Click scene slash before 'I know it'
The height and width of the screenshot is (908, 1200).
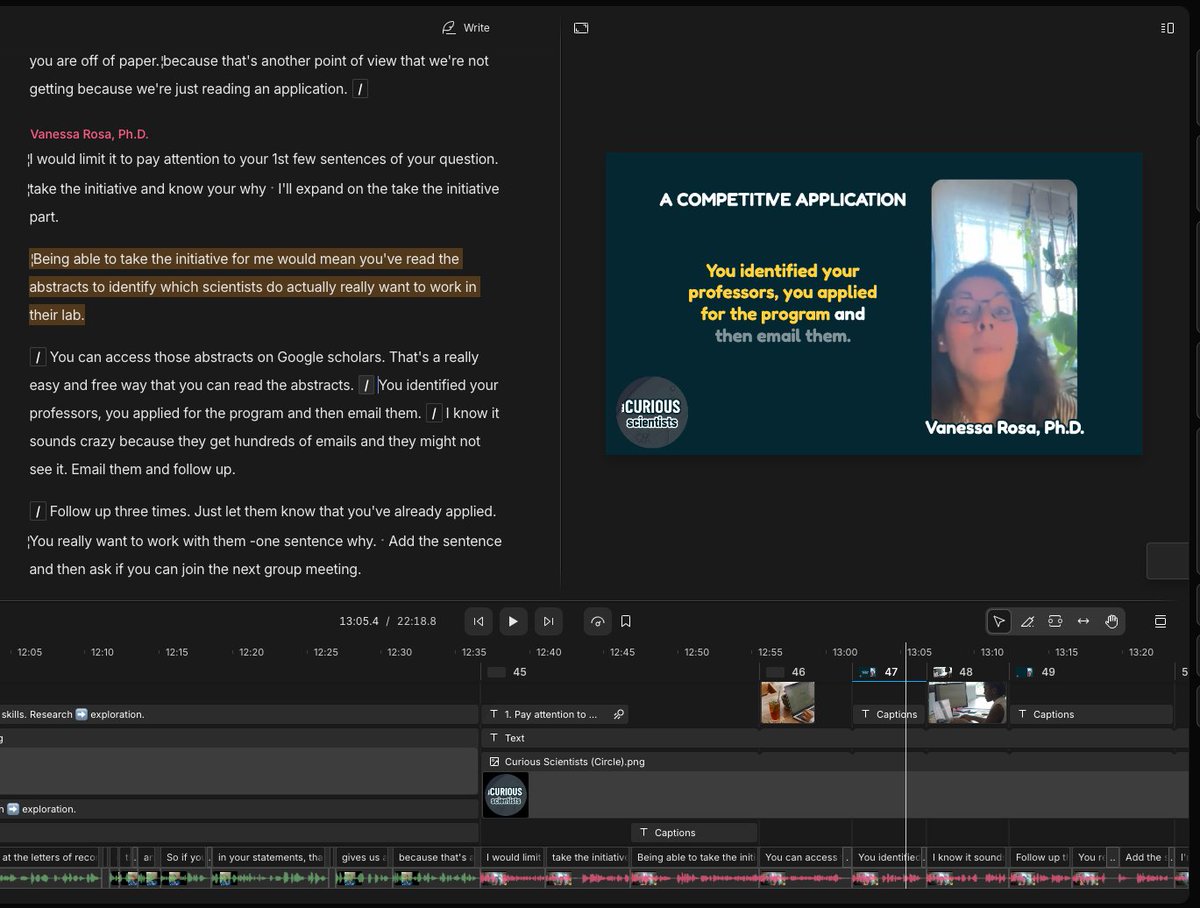(434, 413)
